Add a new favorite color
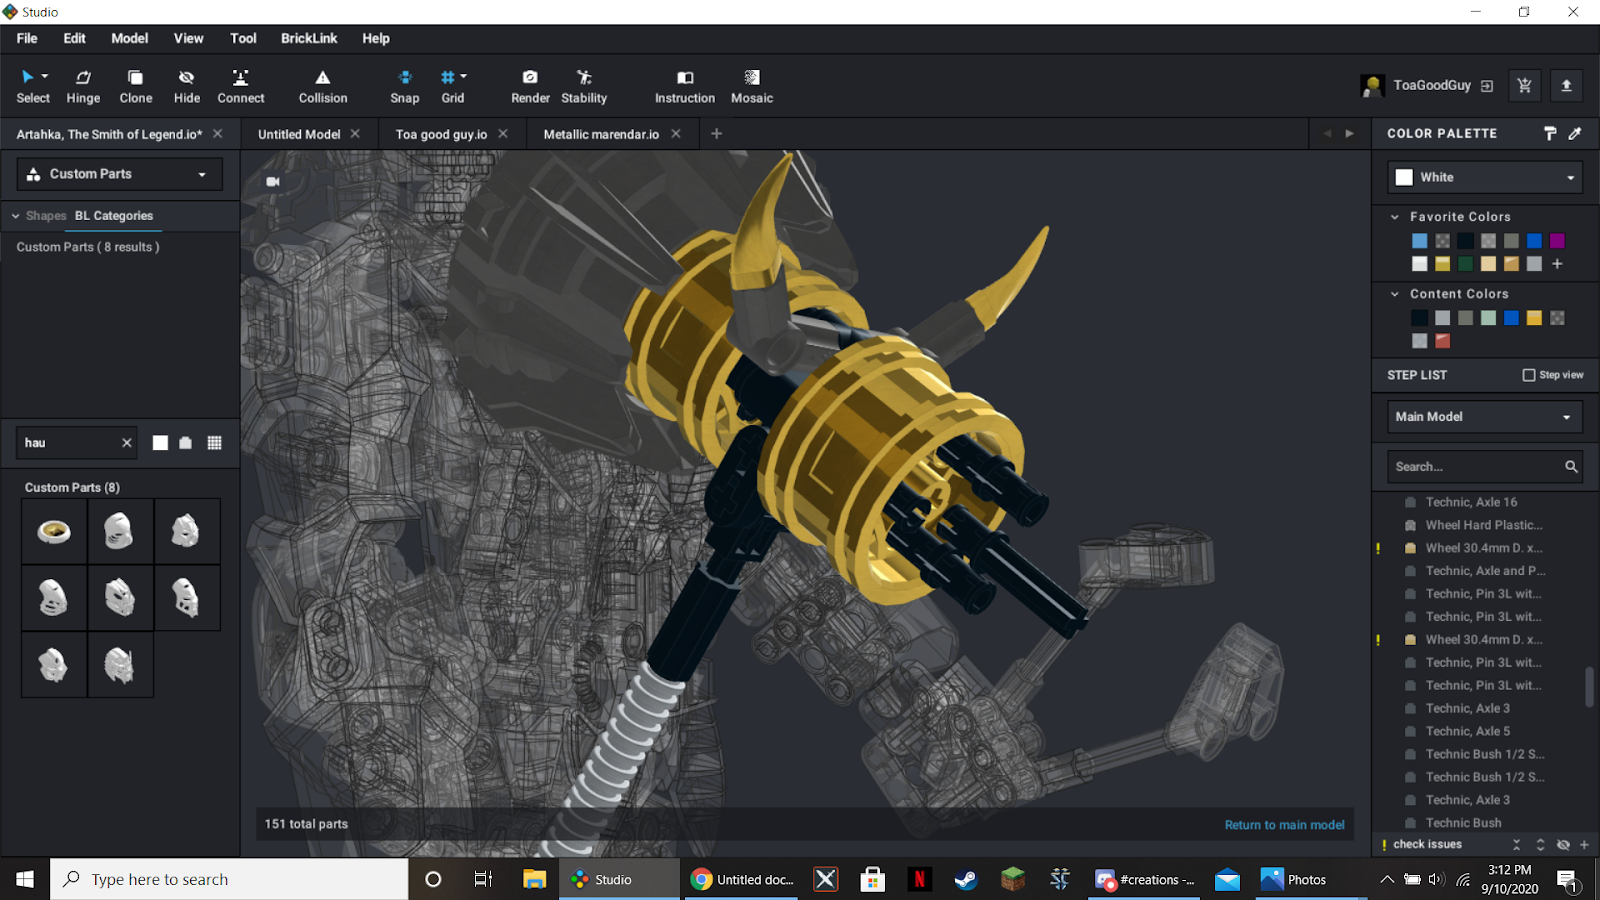The image size is (1600, 900). pyautogui.click(x=1557, y=264)
